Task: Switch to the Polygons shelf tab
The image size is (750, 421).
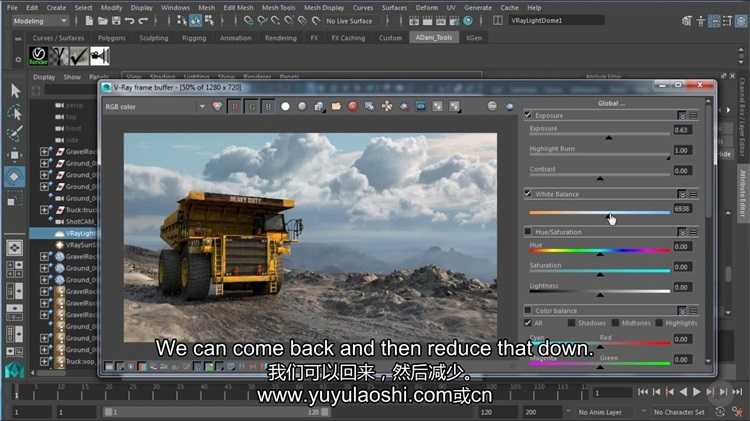Action: [x=111, y=38]
